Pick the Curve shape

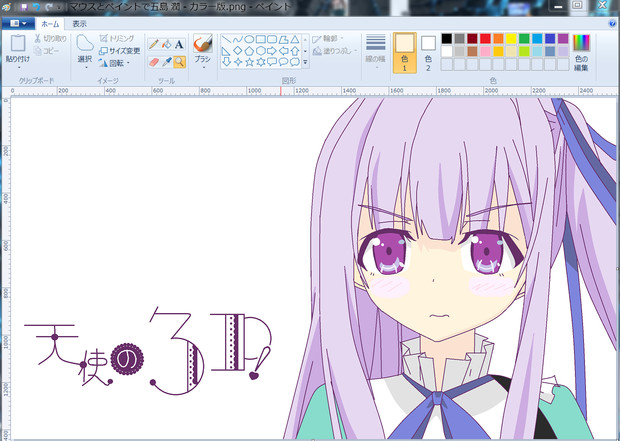(x=238, y=39)
